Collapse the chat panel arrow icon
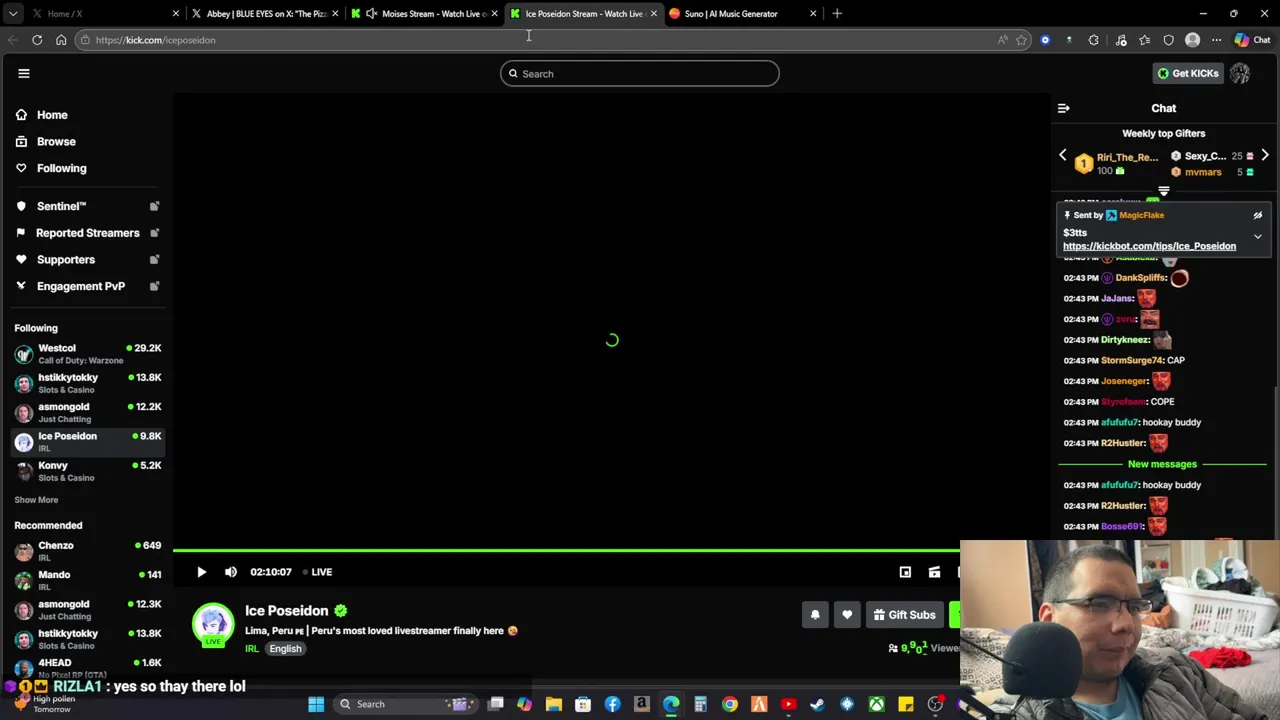The image size is (1280, 720). click(x=1064, y=108)
